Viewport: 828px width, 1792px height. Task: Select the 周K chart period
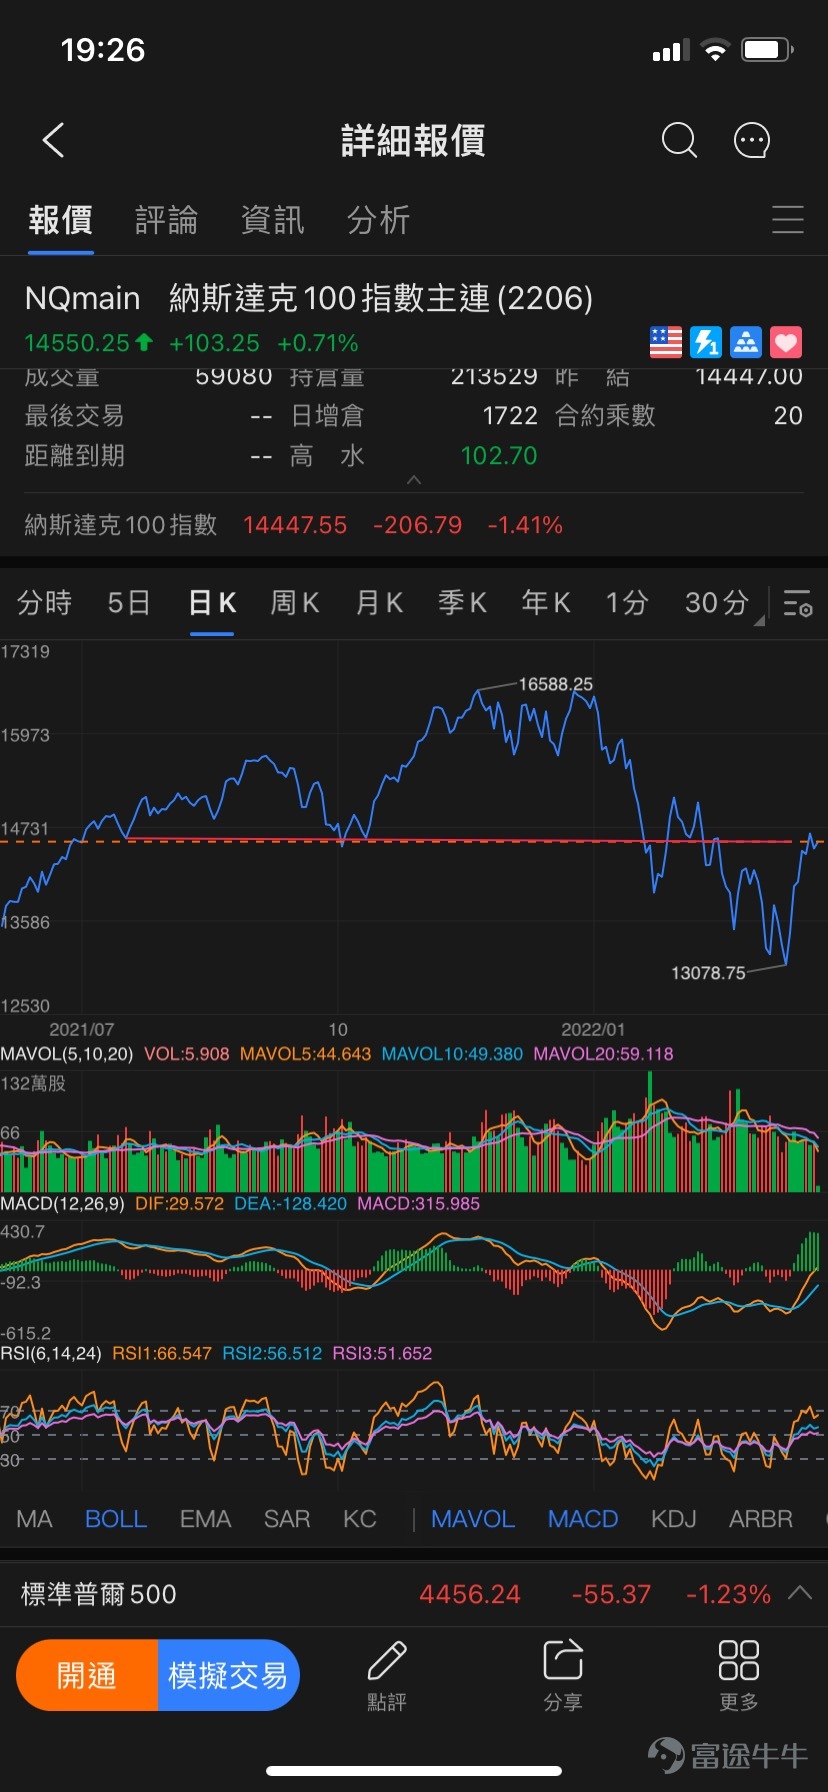295,603
